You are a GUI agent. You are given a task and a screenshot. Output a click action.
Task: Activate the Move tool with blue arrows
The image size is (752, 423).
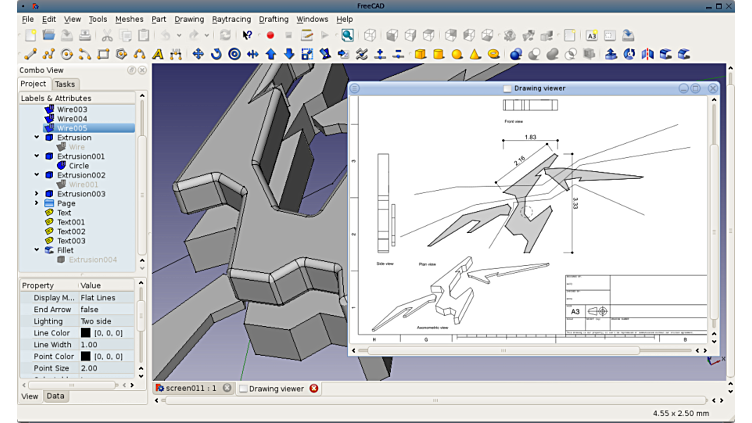(x=198, y=54)
